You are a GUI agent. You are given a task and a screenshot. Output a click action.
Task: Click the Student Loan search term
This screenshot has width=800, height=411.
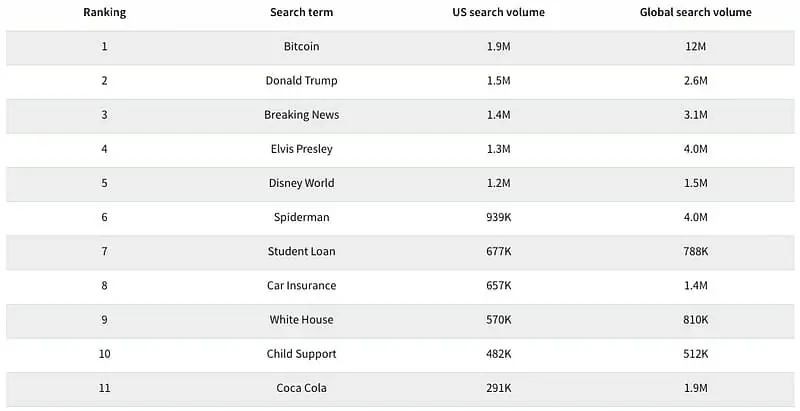(x=301, y=251)
